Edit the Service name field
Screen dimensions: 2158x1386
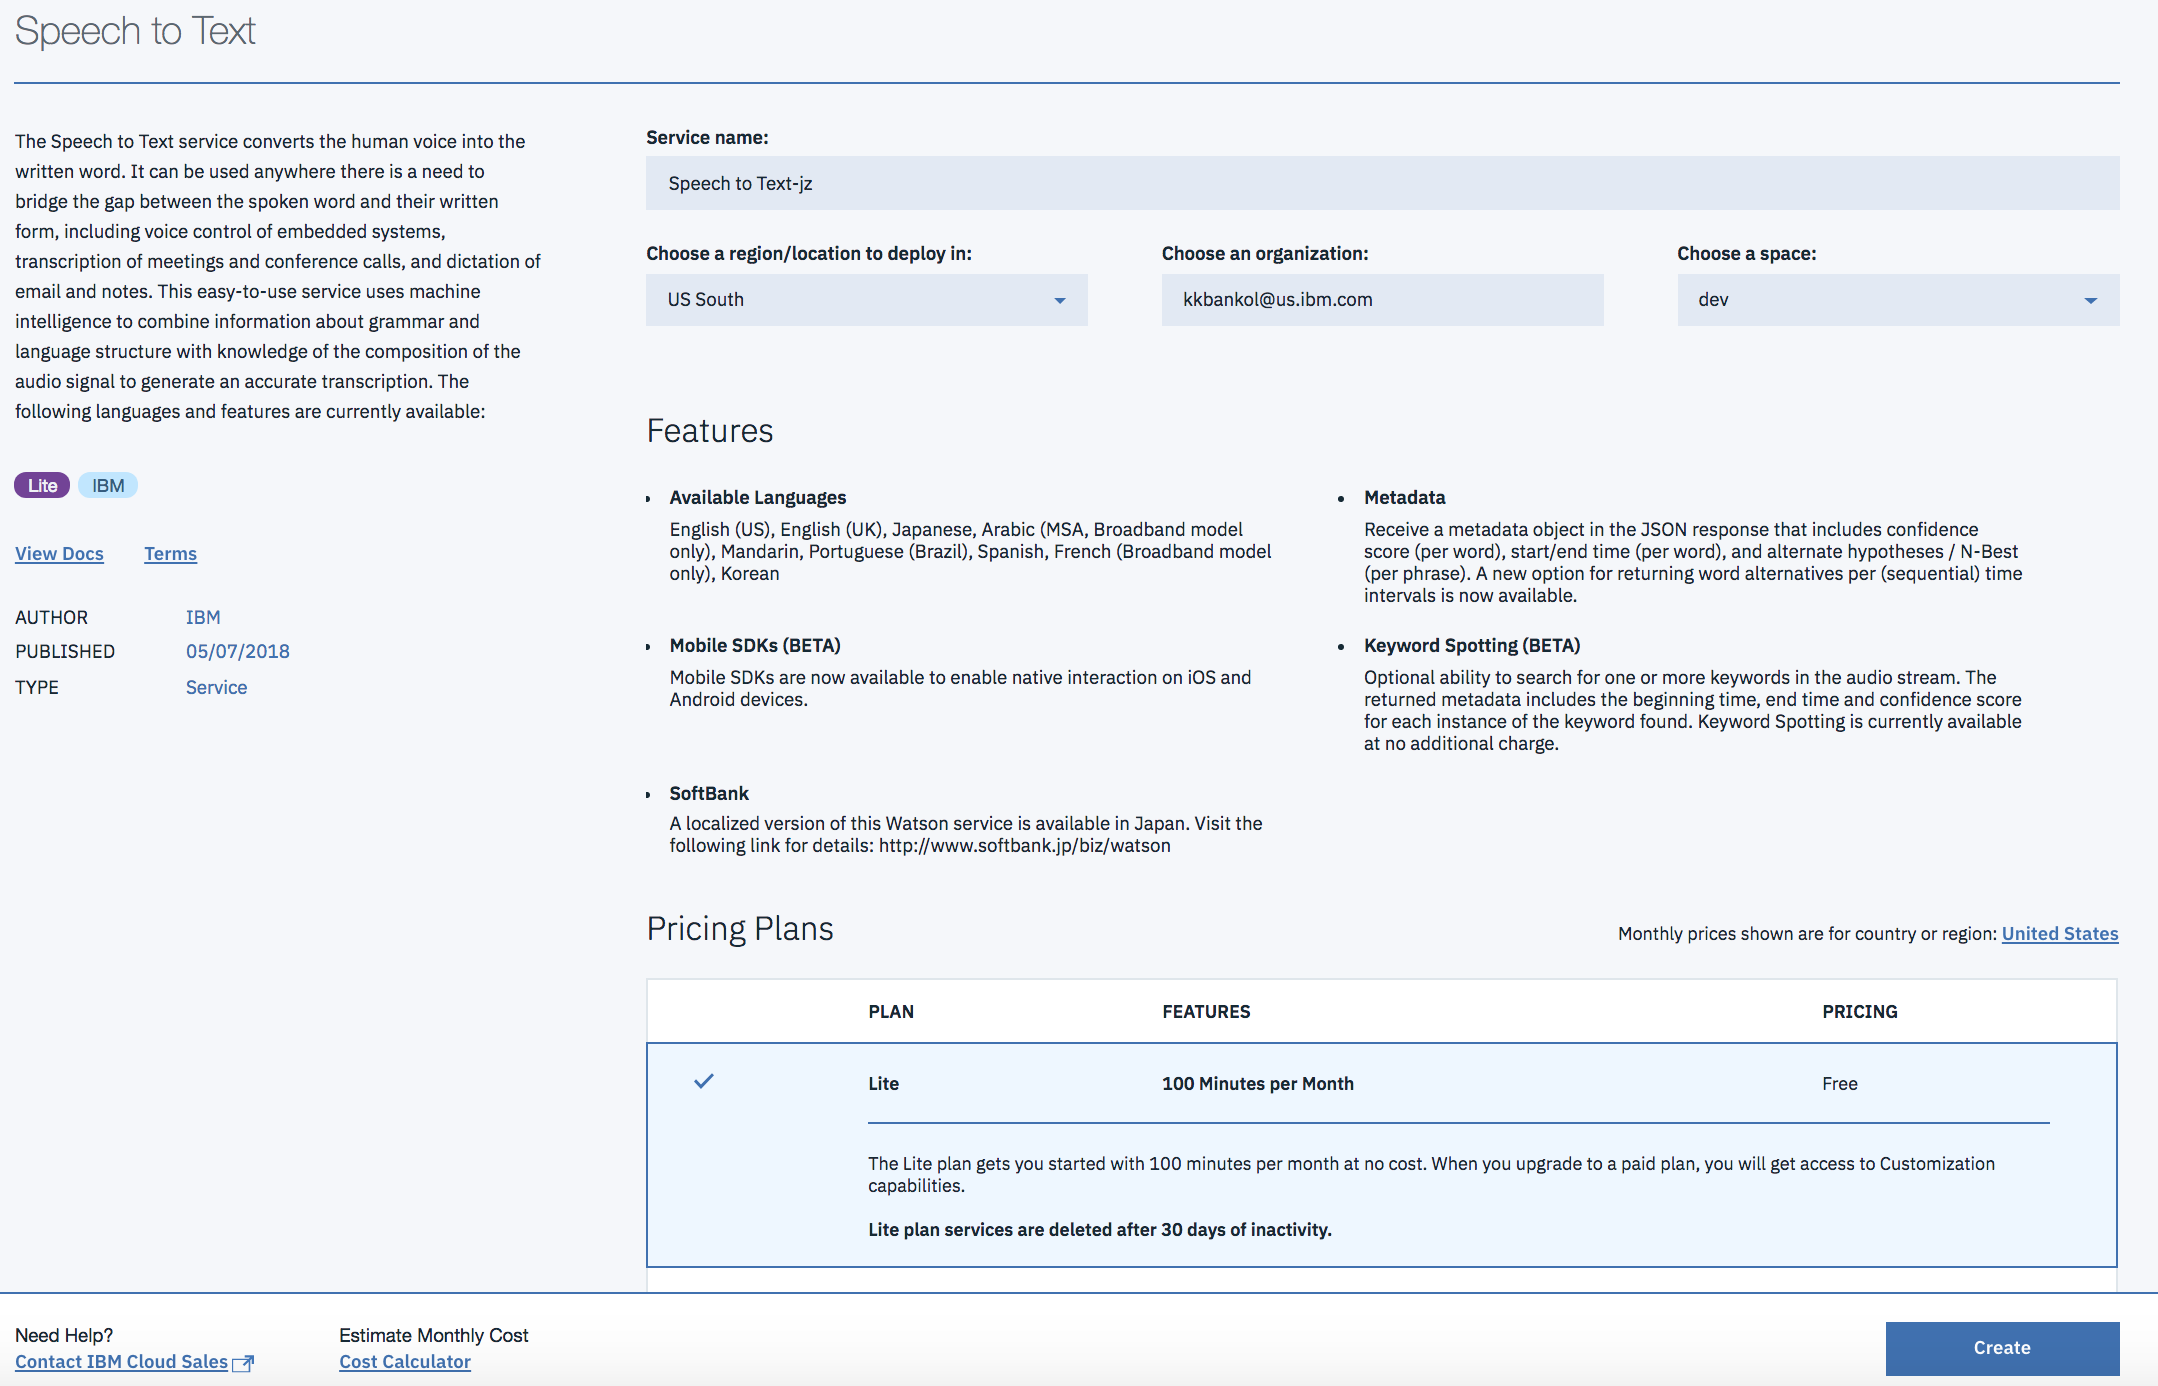(x=1381, y=183)
